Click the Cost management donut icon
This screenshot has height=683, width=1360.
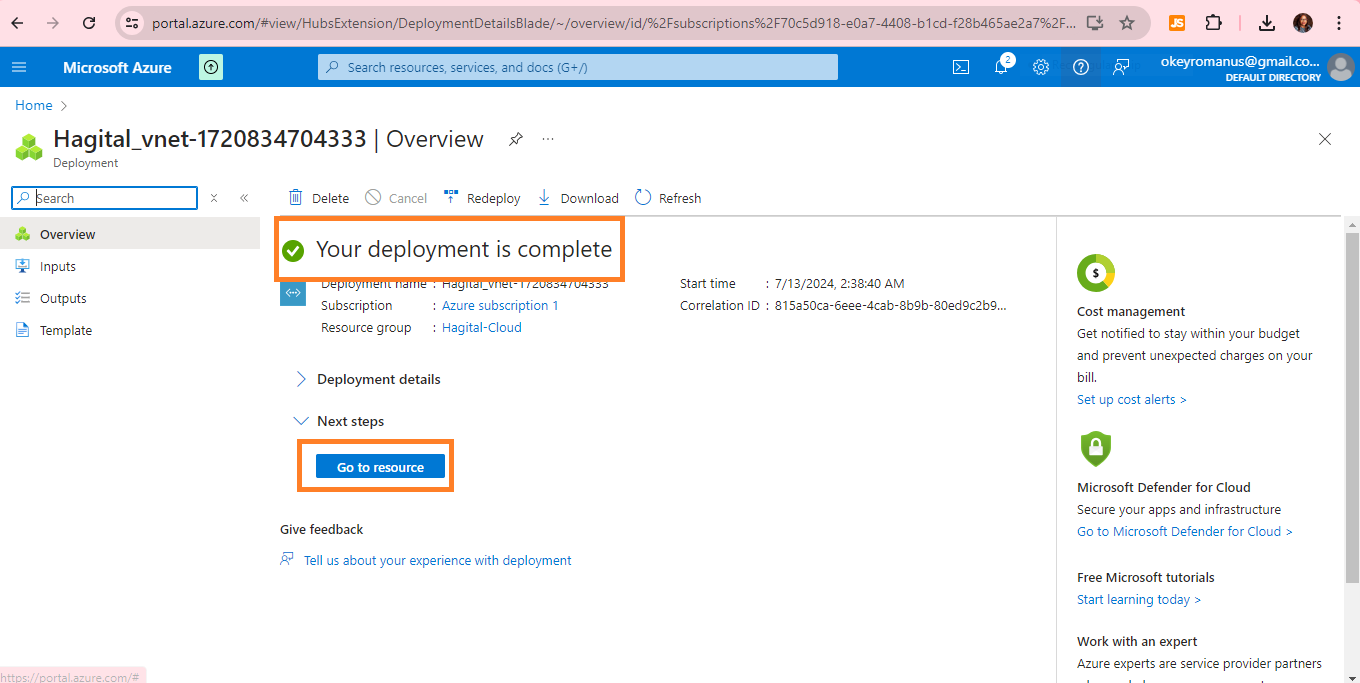[x=1096, y=272]
